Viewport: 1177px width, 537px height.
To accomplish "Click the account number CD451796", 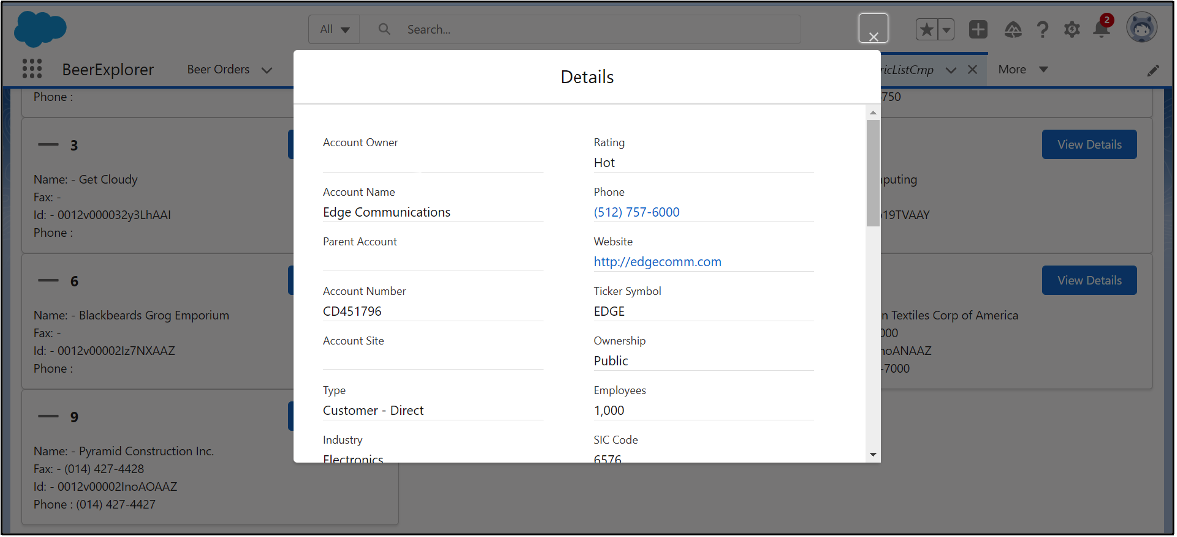I will [352, 312].
